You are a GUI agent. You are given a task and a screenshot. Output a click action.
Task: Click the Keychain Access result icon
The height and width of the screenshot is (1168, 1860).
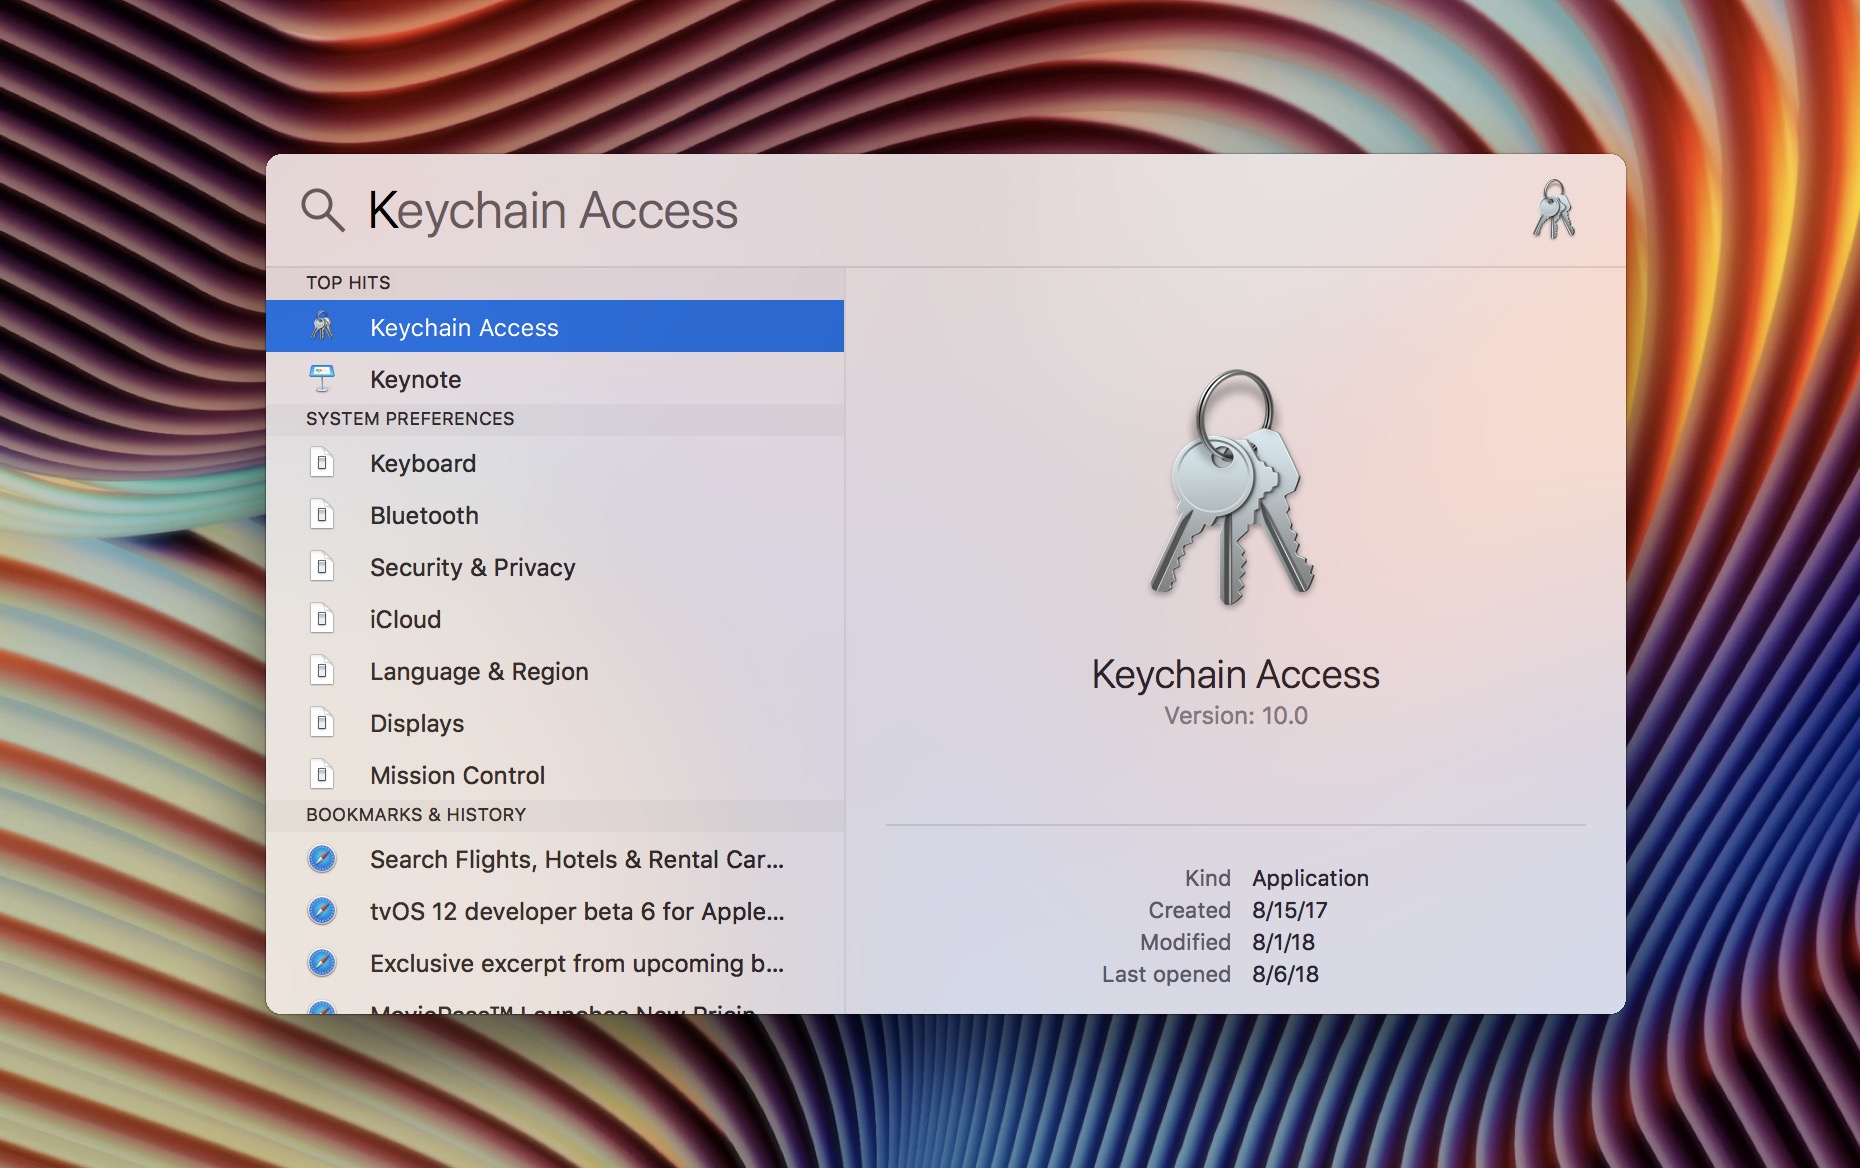pyautogui.click(x=322, y=327)
